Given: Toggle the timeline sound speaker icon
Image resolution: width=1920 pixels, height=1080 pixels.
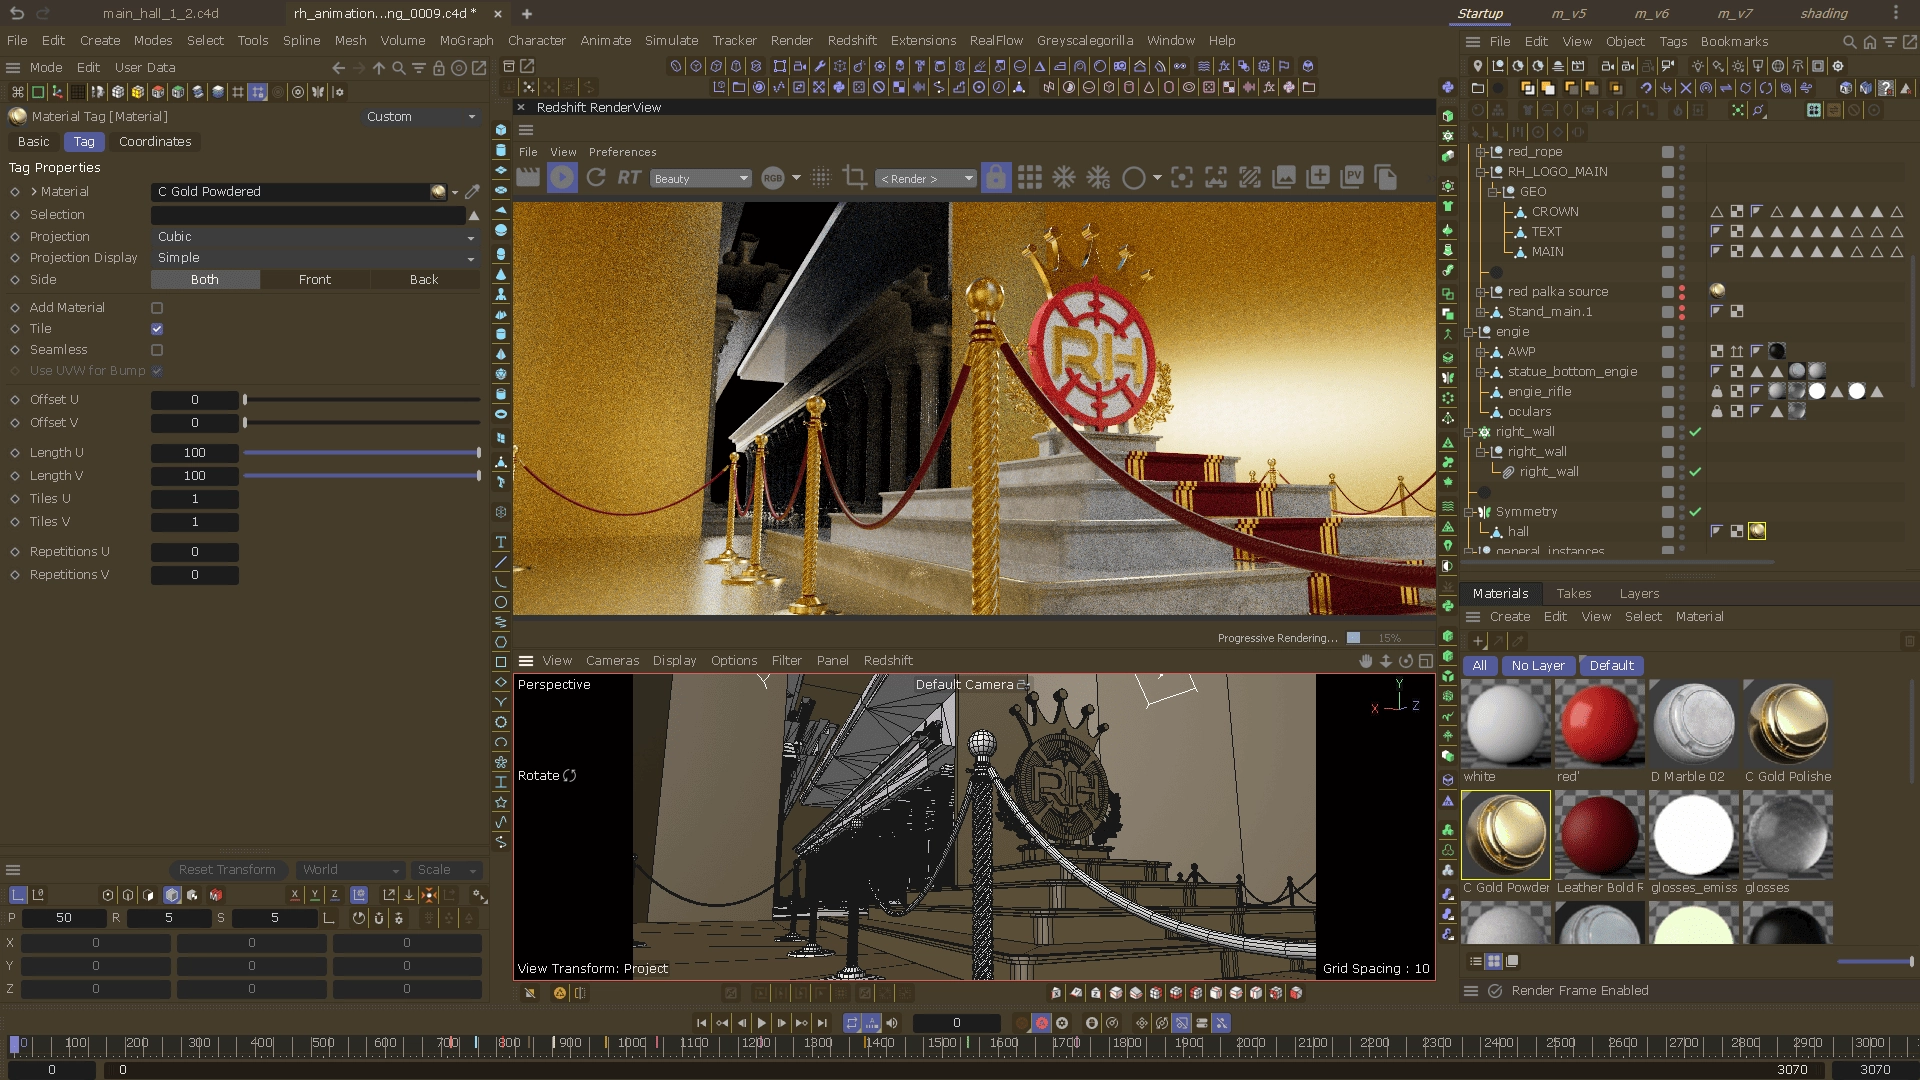Looking at the screenshot, I should click(892, 1023).
